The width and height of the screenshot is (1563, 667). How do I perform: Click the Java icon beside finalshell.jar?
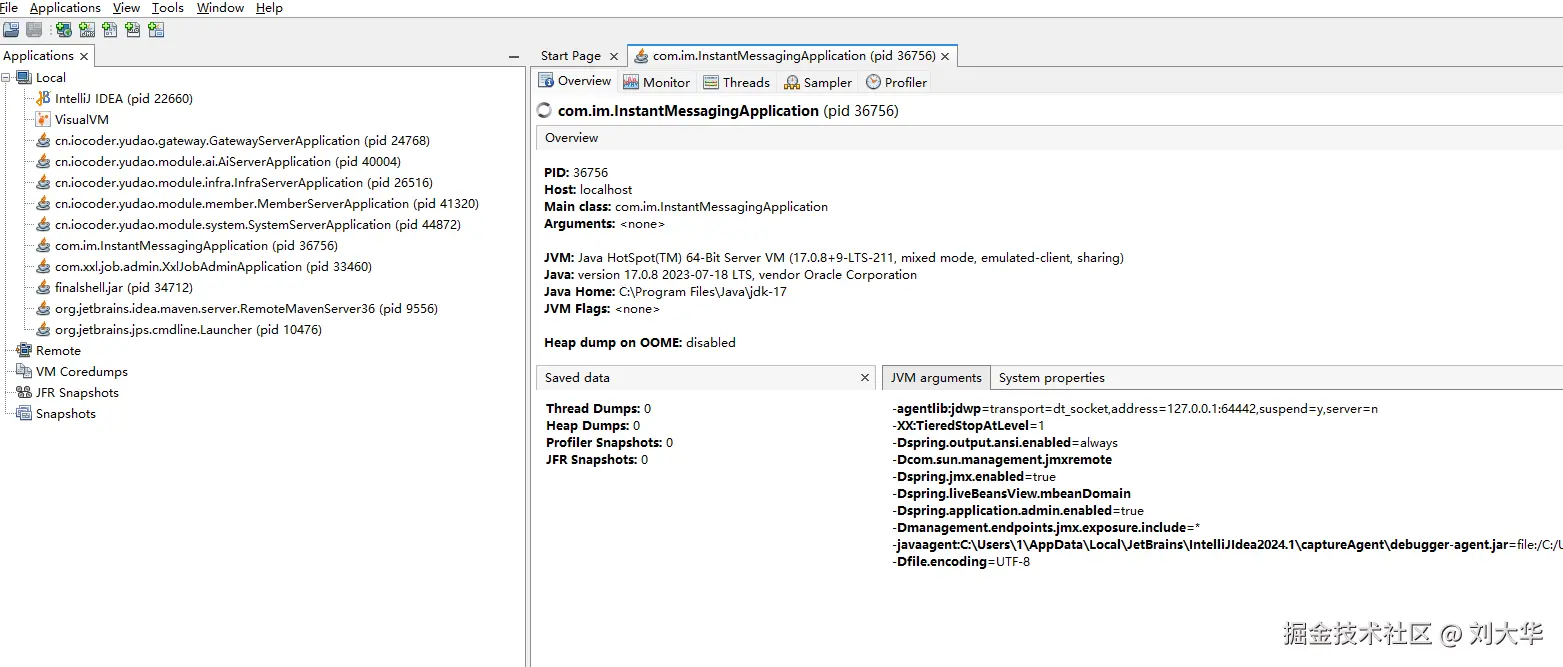tap(43, 287)
